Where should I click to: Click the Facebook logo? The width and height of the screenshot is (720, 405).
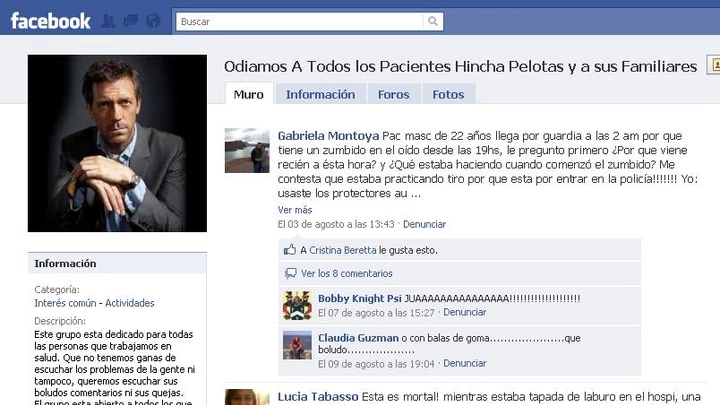coord(50,20)
